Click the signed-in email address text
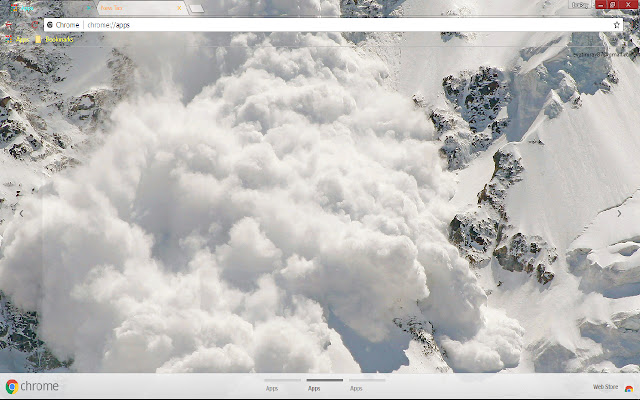Viewport: 640px width, 400px height. click(x=600, y=54)
